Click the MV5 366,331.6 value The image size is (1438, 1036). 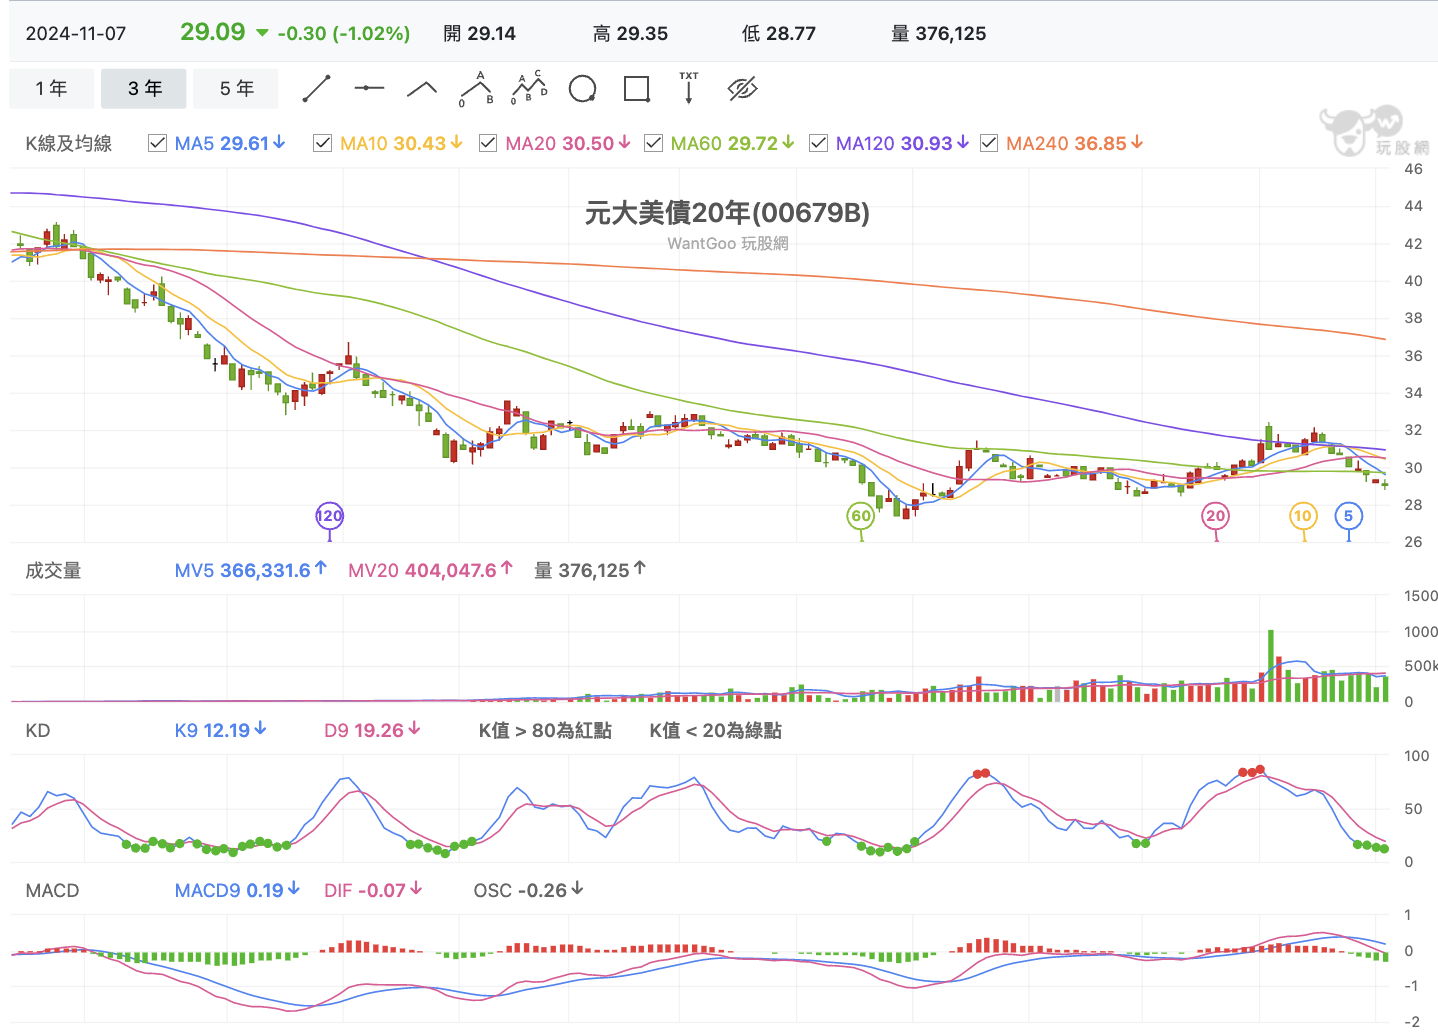pyautogui.click(x=250, y=570)
